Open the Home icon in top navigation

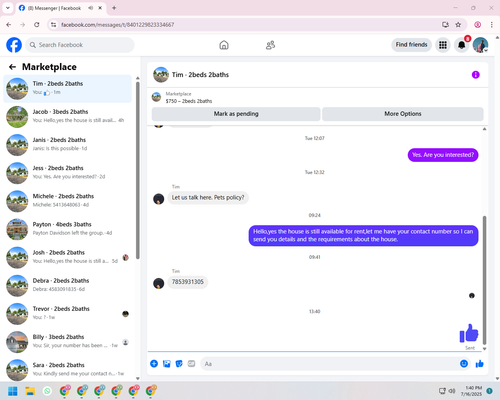point(224,45)
